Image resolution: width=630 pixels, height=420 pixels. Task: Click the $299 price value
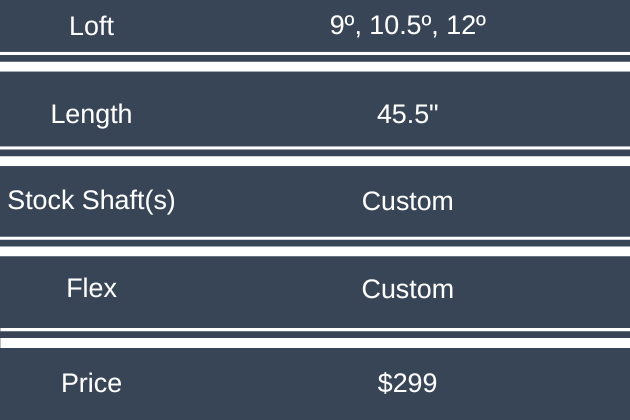point(407,382)
